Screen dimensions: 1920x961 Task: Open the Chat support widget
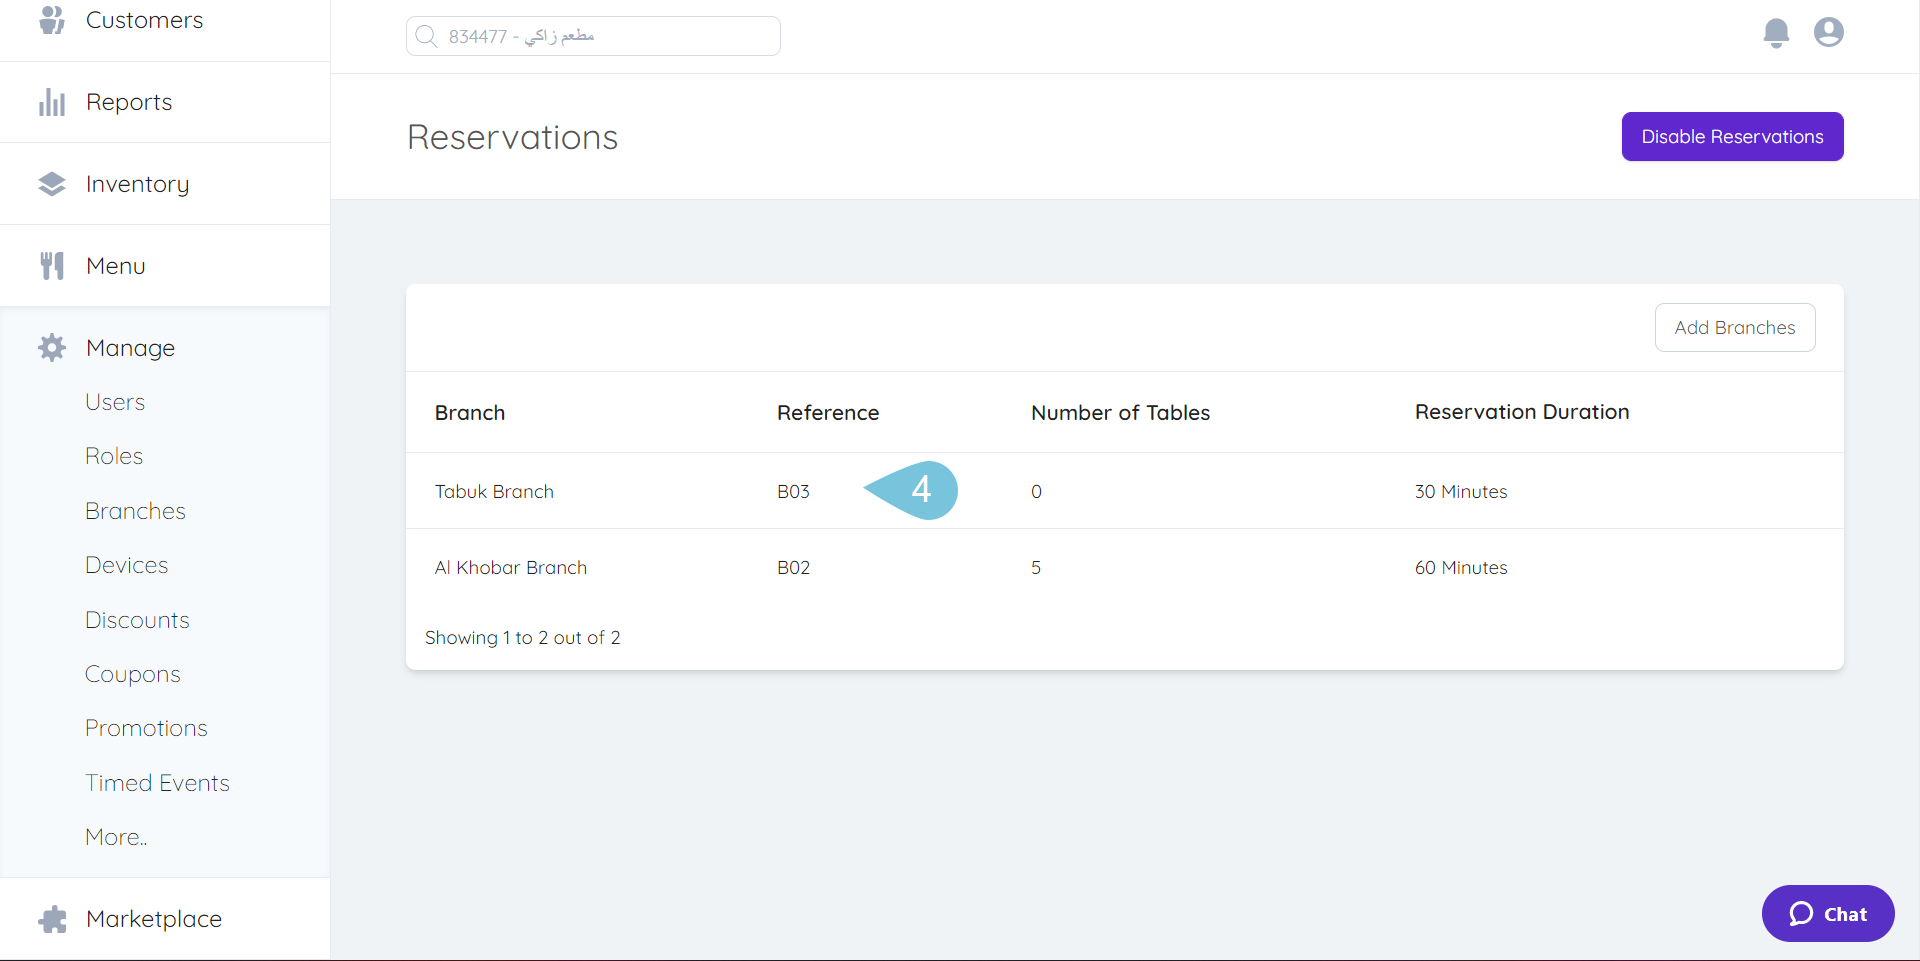coord(1827,913)
